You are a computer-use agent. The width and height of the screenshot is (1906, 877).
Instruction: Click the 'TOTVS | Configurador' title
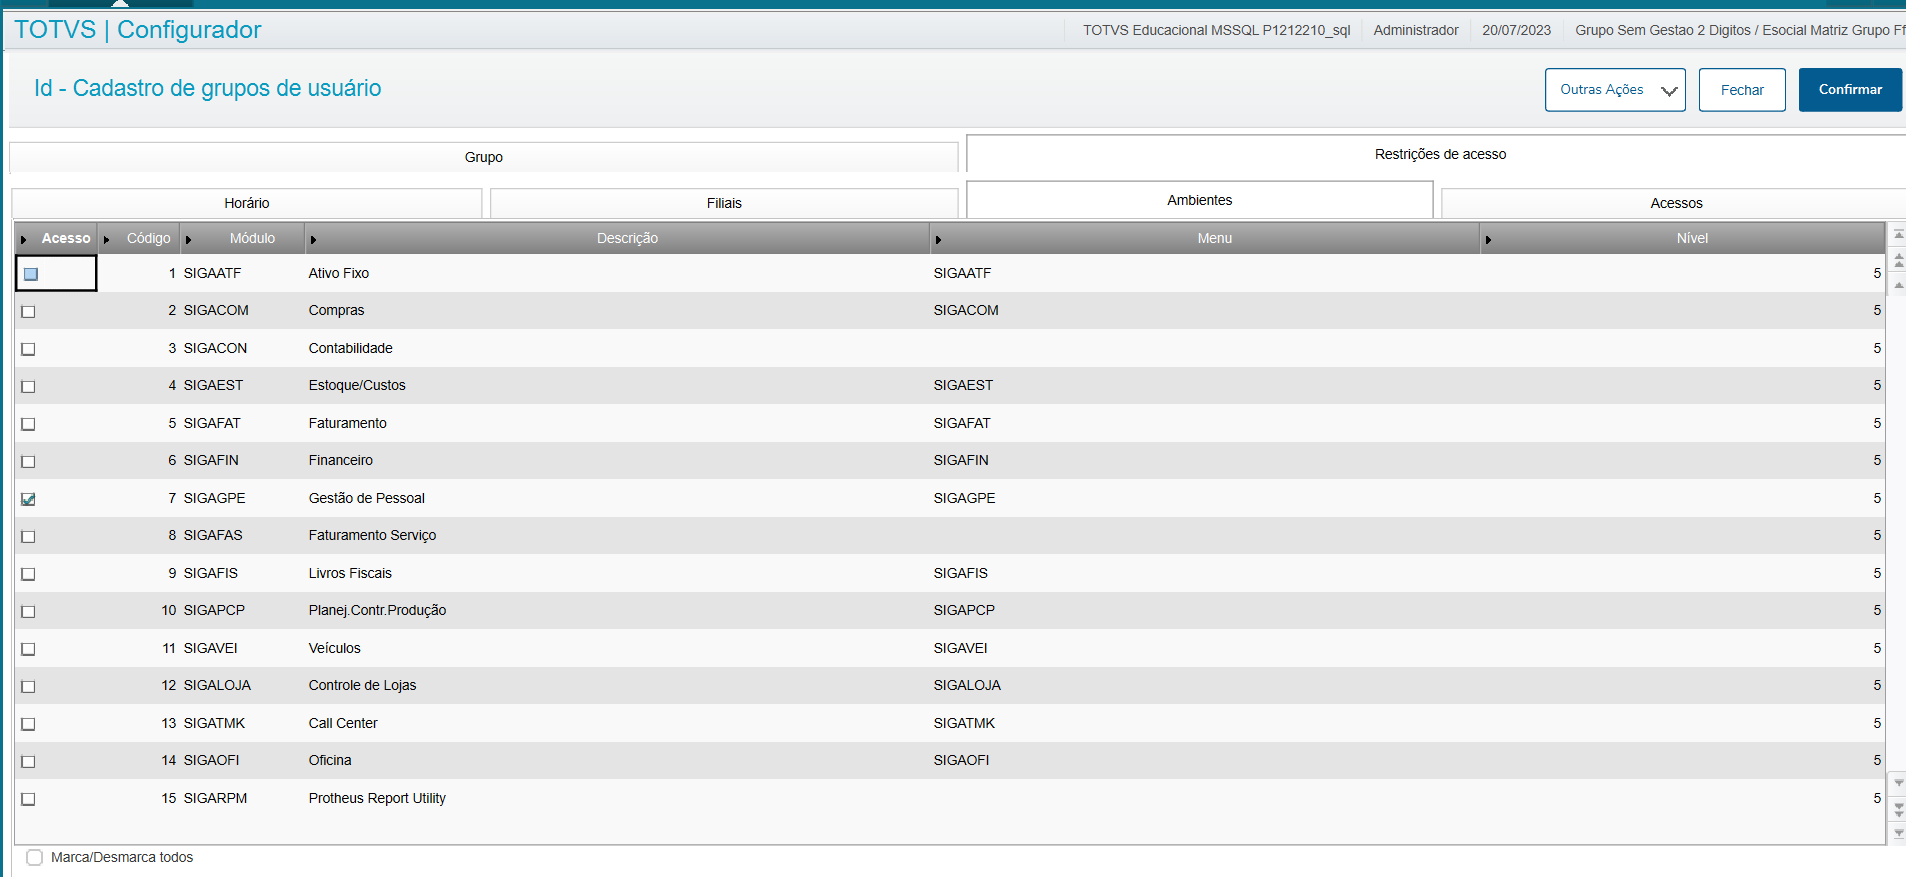(138, 30)
